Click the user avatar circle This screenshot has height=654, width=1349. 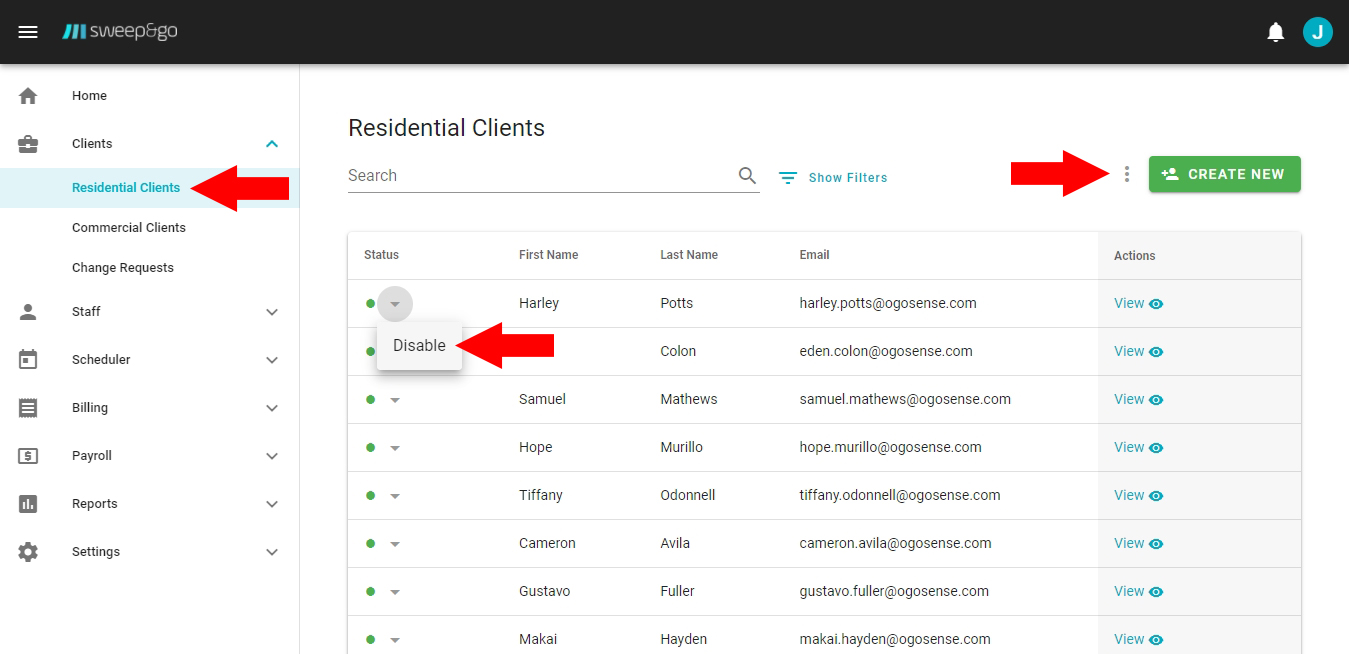point(1317,31)
